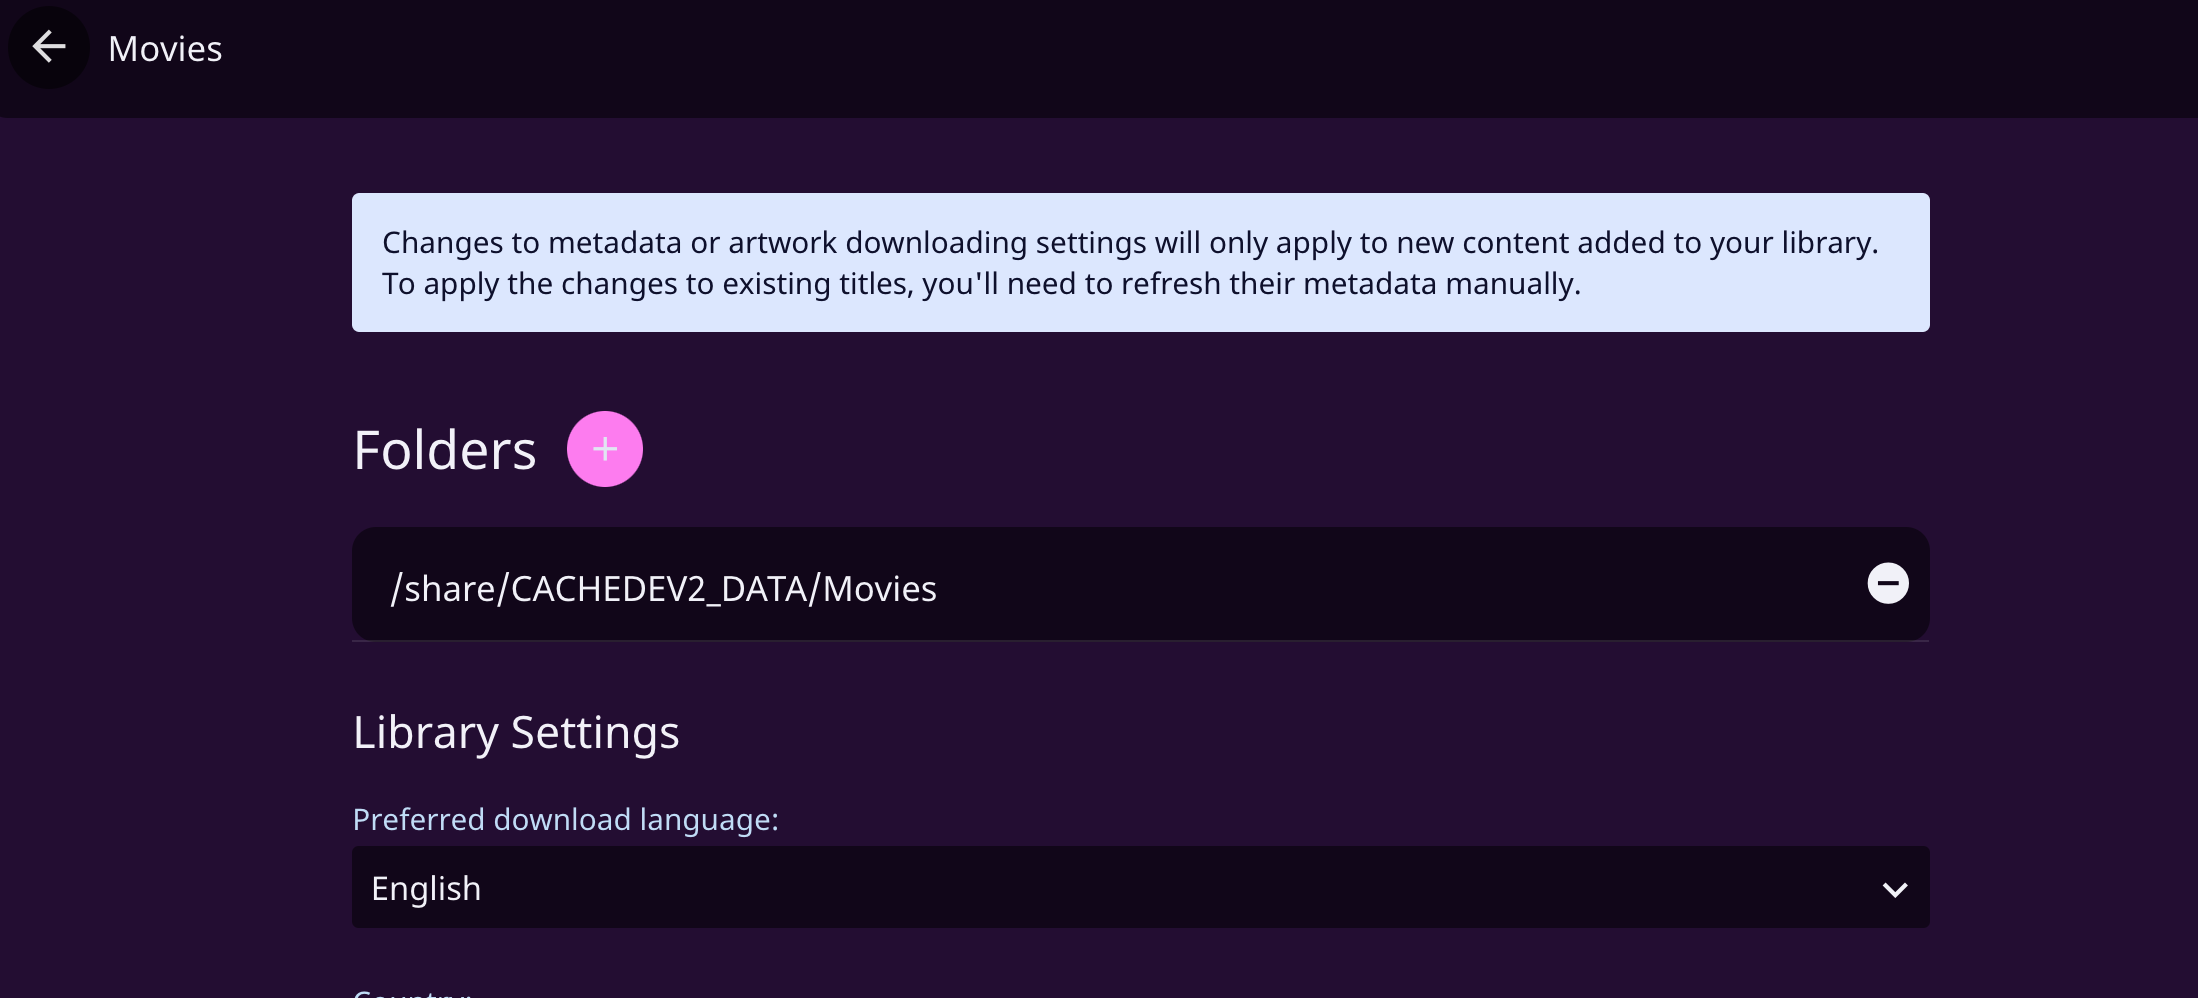
Task: Click the Folders section heading
Action: click(x=445, y=450)
